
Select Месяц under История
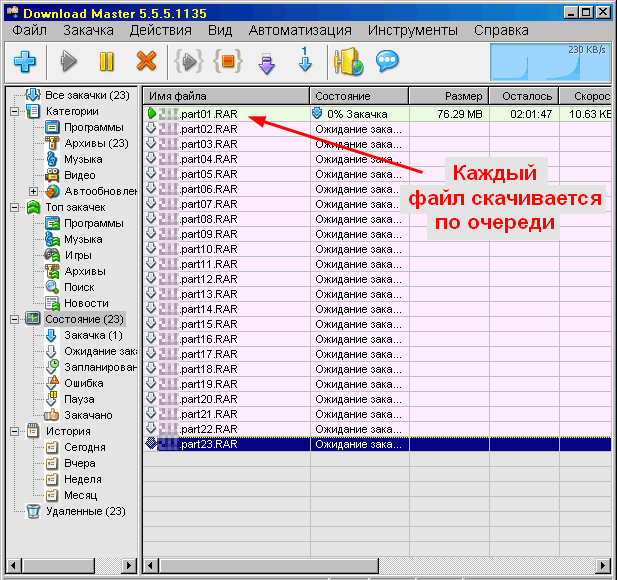click(x=80, y=495)
